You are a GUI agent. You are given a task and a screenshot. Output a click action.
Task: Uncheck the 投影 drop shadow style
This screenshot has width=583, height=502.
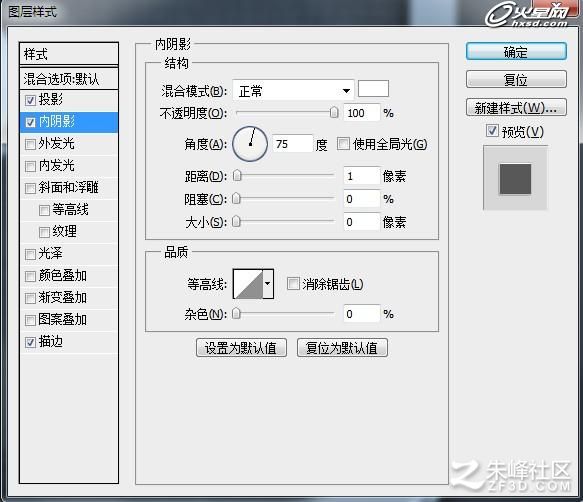[x=30, y=100]
